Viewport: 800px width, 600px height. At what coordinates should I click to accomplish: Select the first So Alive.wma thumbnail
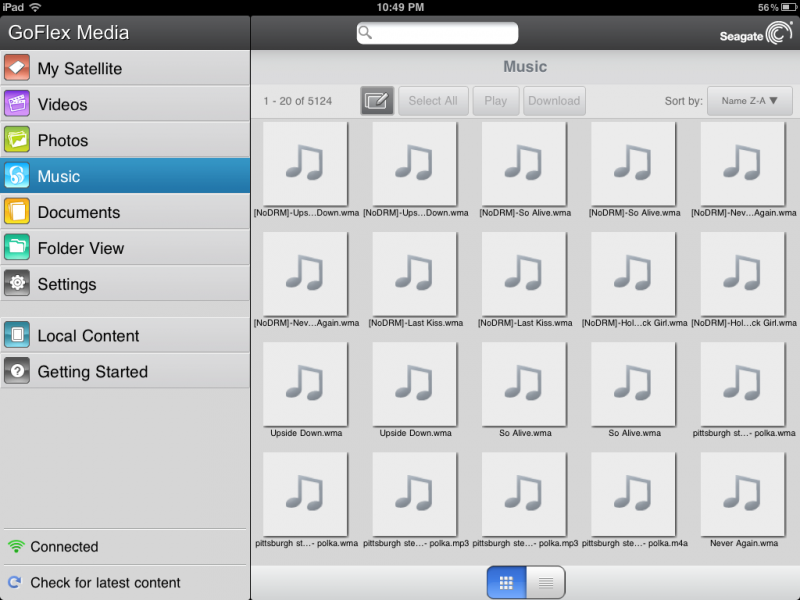[x=524, y=384]
